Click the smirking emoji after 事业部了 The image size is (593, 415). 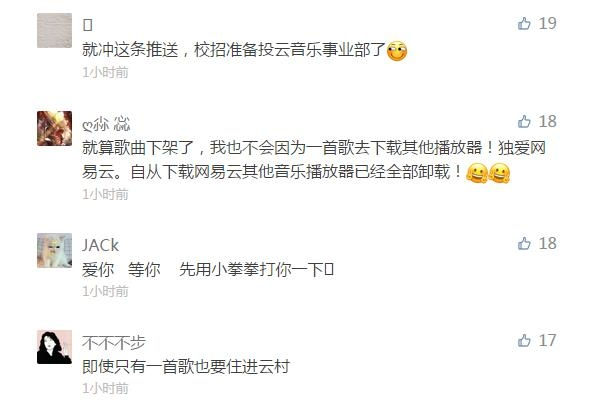[x=397, y=51]
